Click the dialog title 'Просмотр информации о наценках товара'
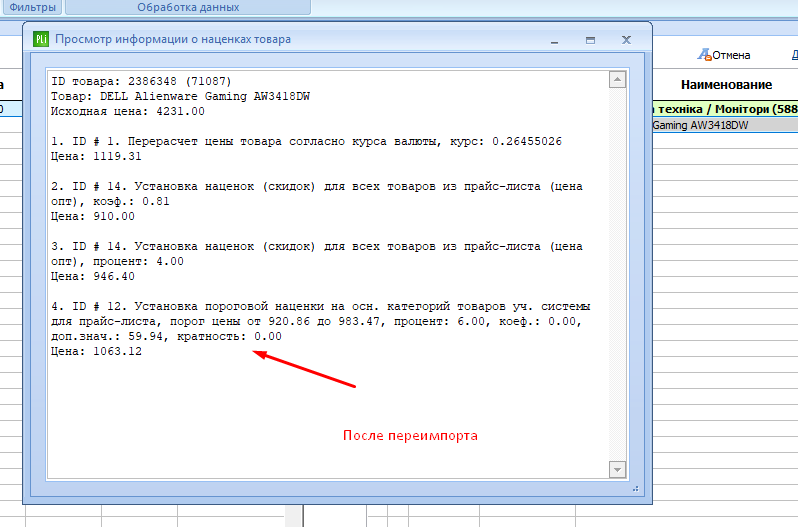798x527 pixels. click(173, 39)
